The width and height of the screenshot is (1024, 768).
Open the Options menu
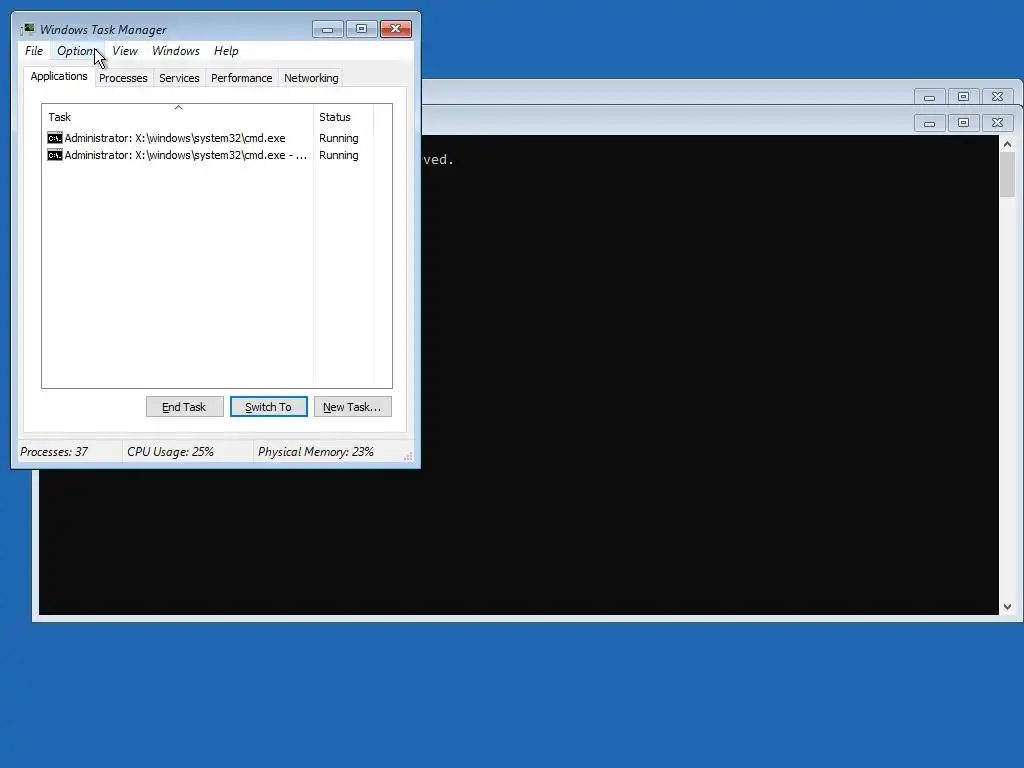pyautogui.click(x=76, y=51)
